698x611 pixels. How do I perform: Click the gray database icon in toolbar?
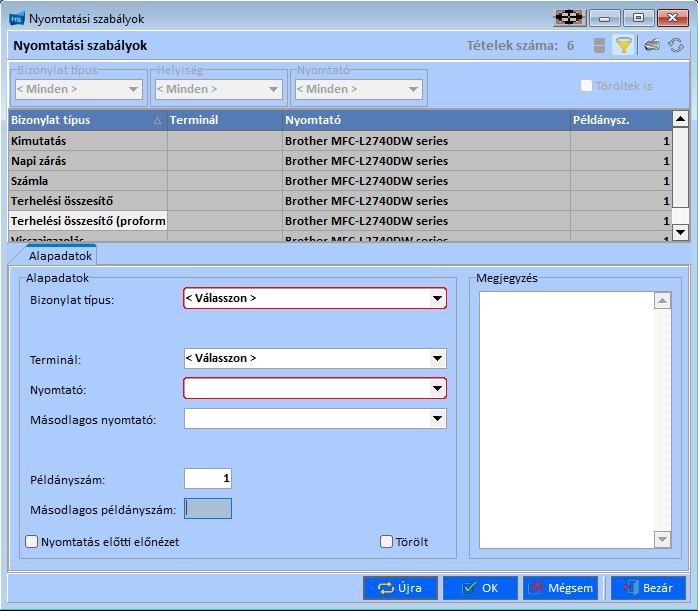click(x=599, y=45)
